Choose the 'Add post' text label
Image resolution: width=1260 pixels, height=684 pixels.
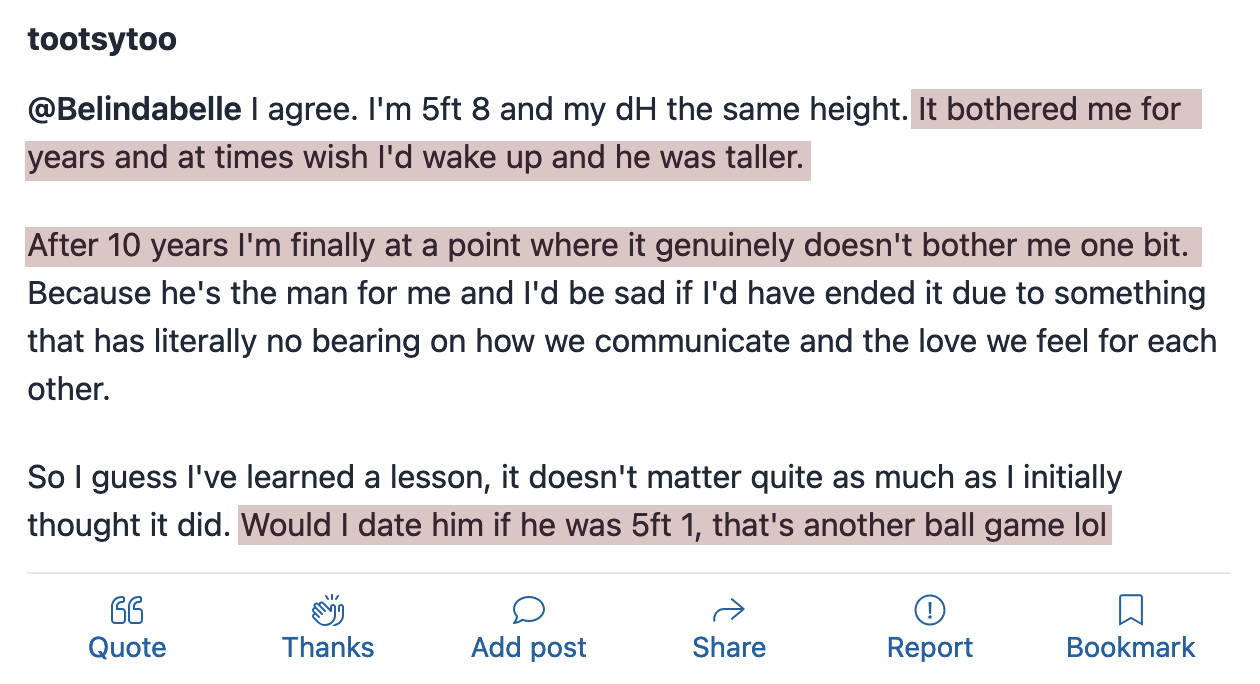(529, 647)
